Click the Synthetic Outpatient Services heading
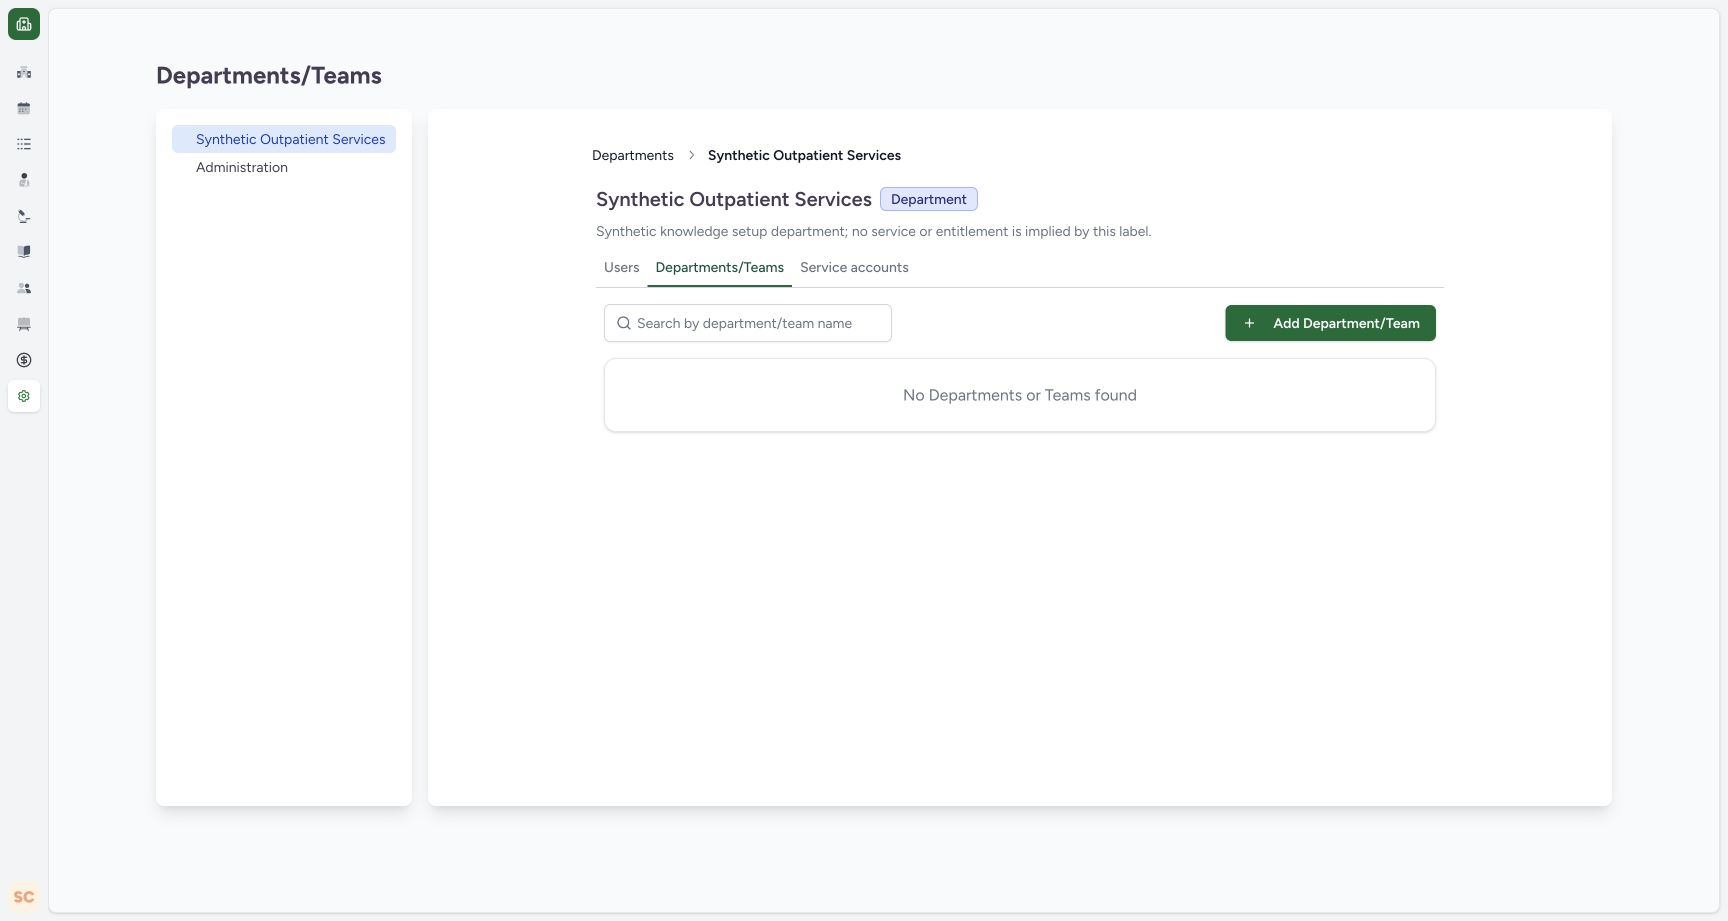 (734, 199)
